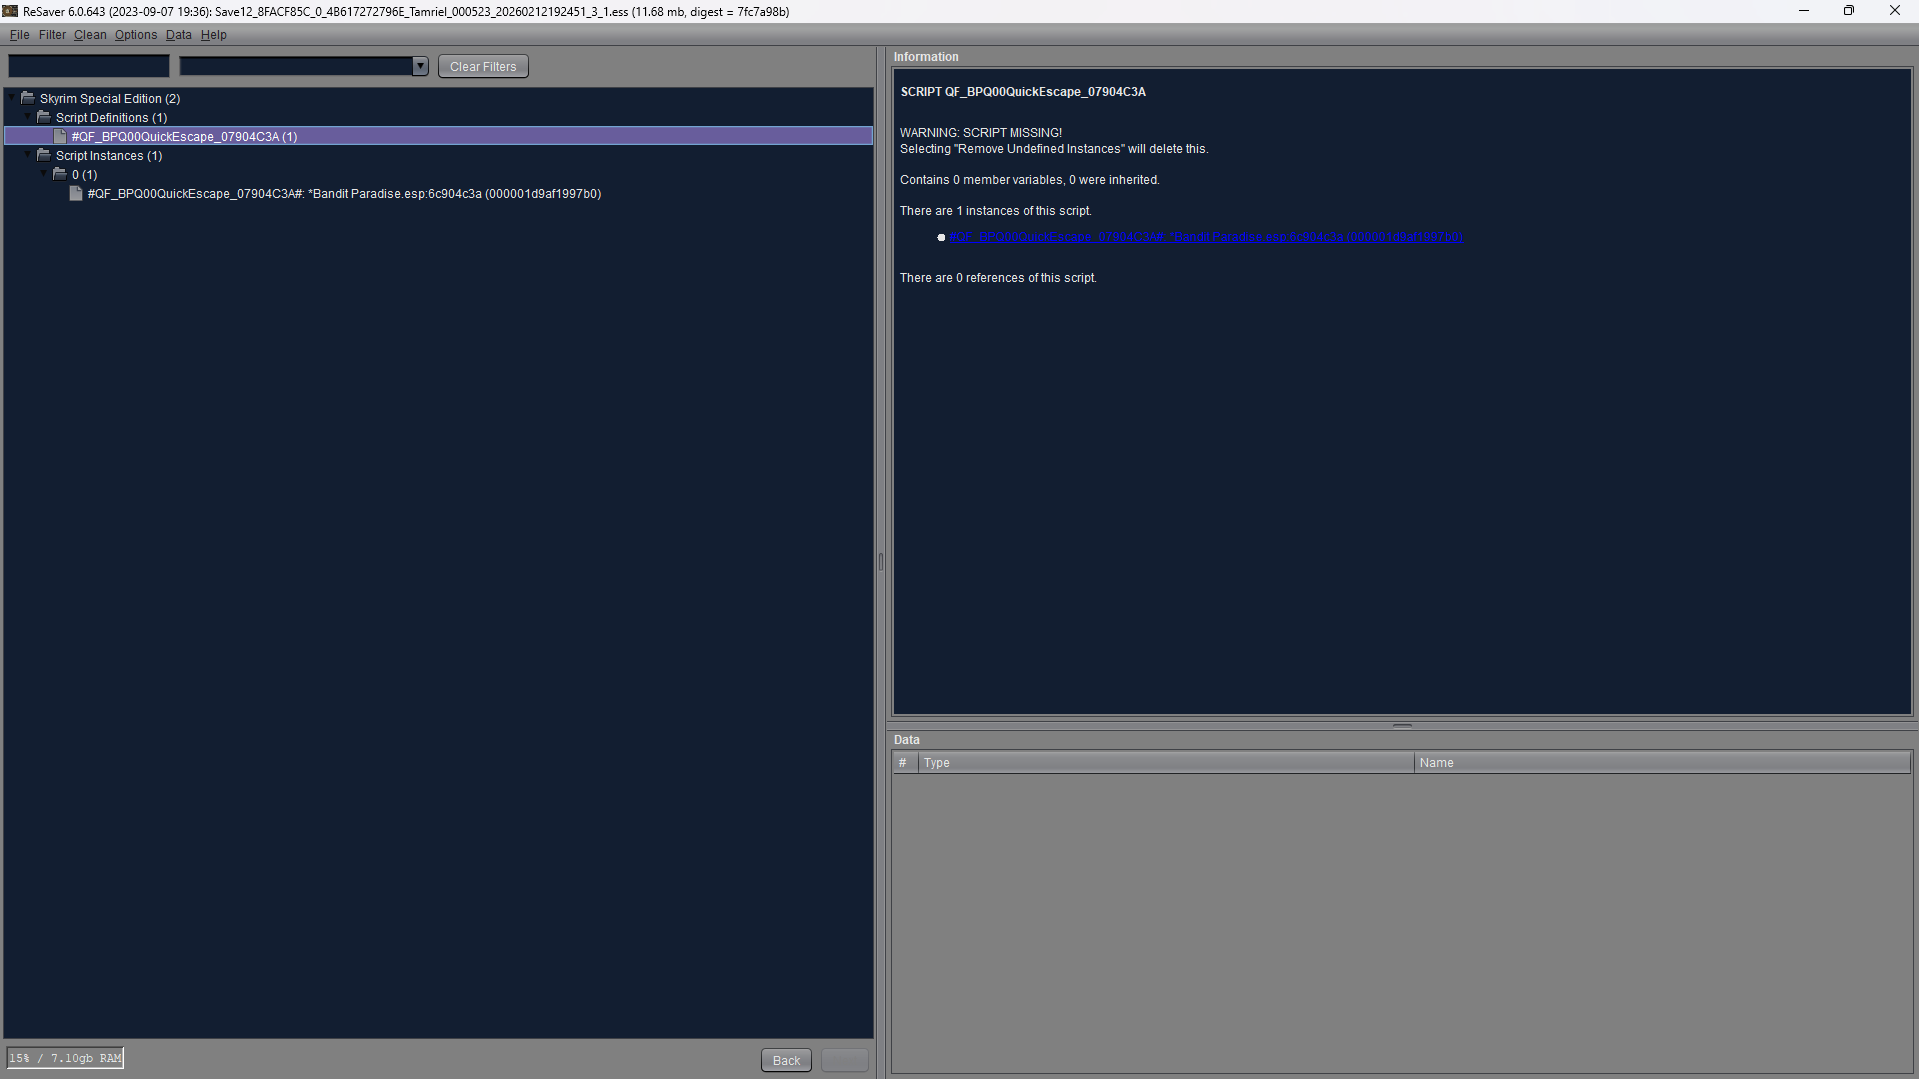1919x1079 pixels.
Task: Click the Clear Filters button
Action: 483,67
